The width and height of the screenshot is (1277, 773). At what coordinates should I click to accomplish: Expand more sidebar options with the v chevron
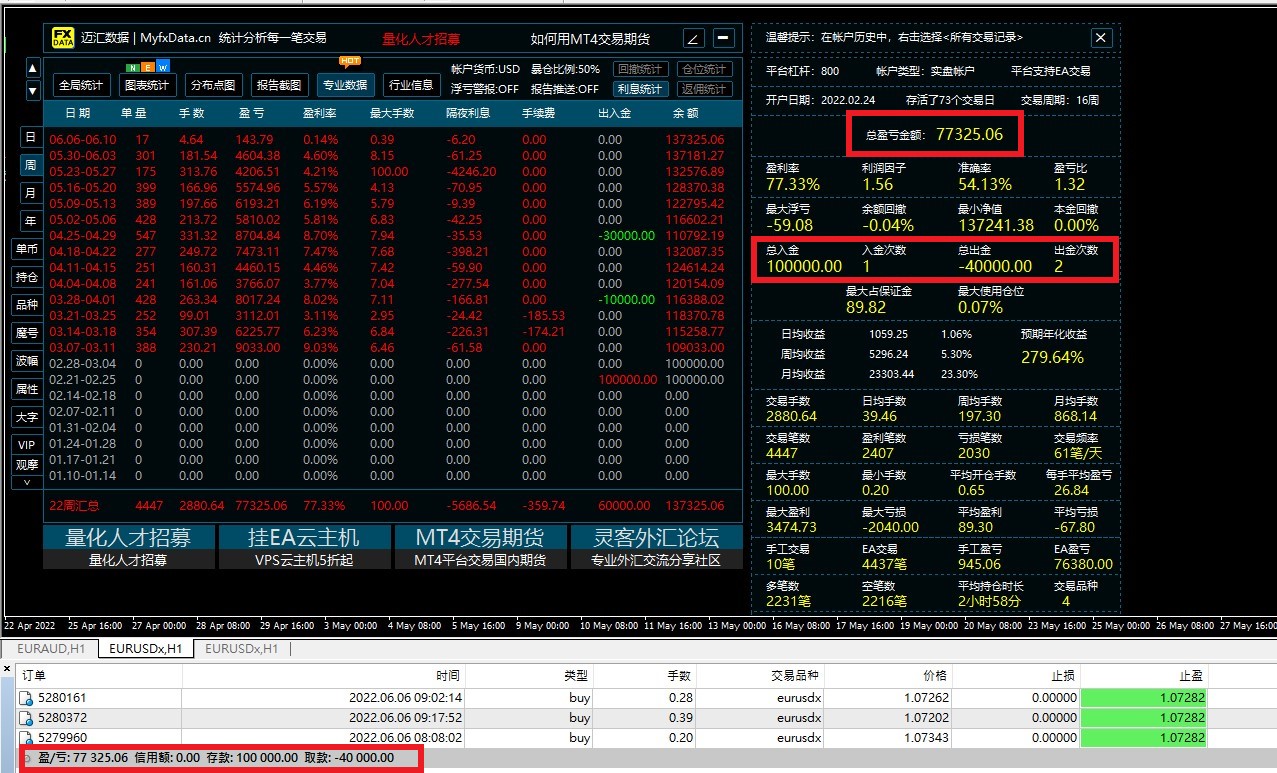(x=27, y=482)
